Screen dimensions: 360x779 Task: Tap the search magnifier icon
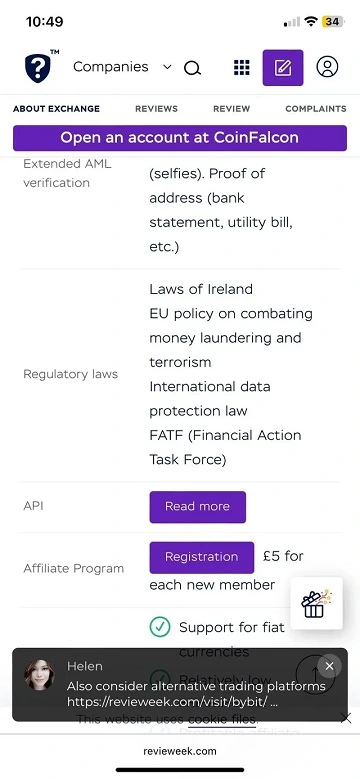click(x=192, y=68)
